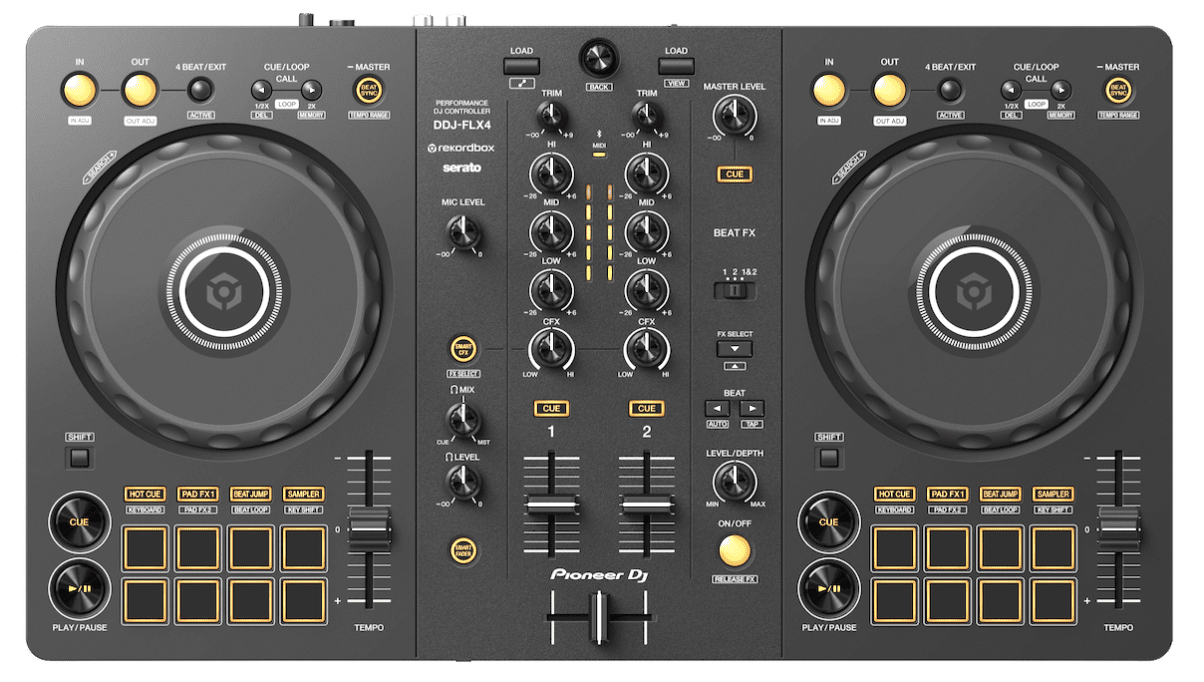Toggle BEAT SYNC on deck 1
The height and width of the screenshot is (682, 1204).
point(370,91)
